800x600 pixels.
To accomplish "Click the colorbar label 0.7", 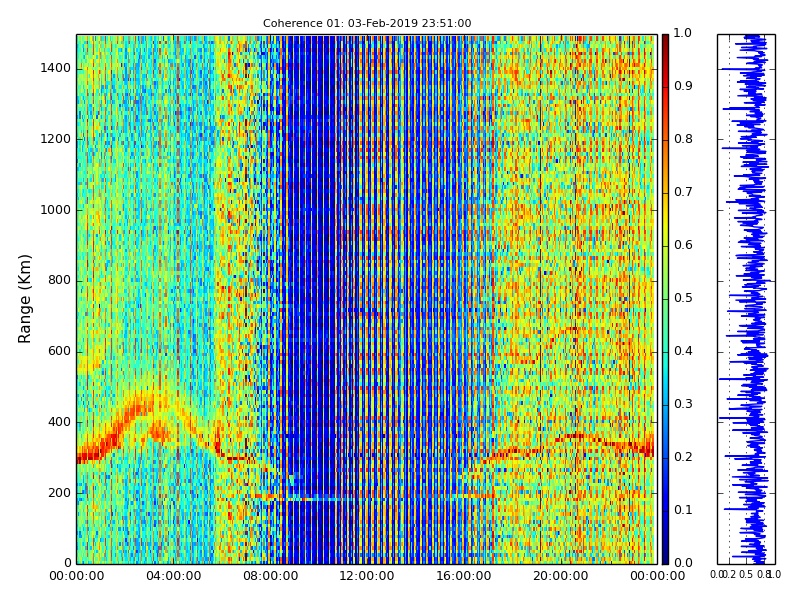I will [683, 192].
